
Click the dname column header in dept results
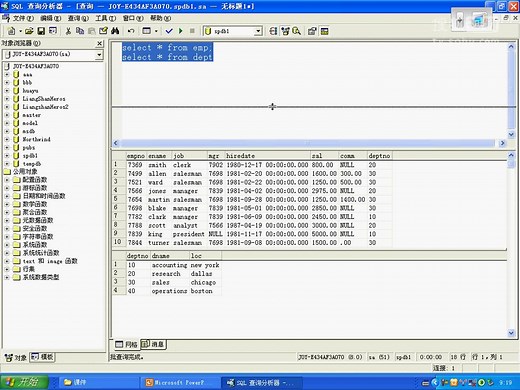coord(169,256)
